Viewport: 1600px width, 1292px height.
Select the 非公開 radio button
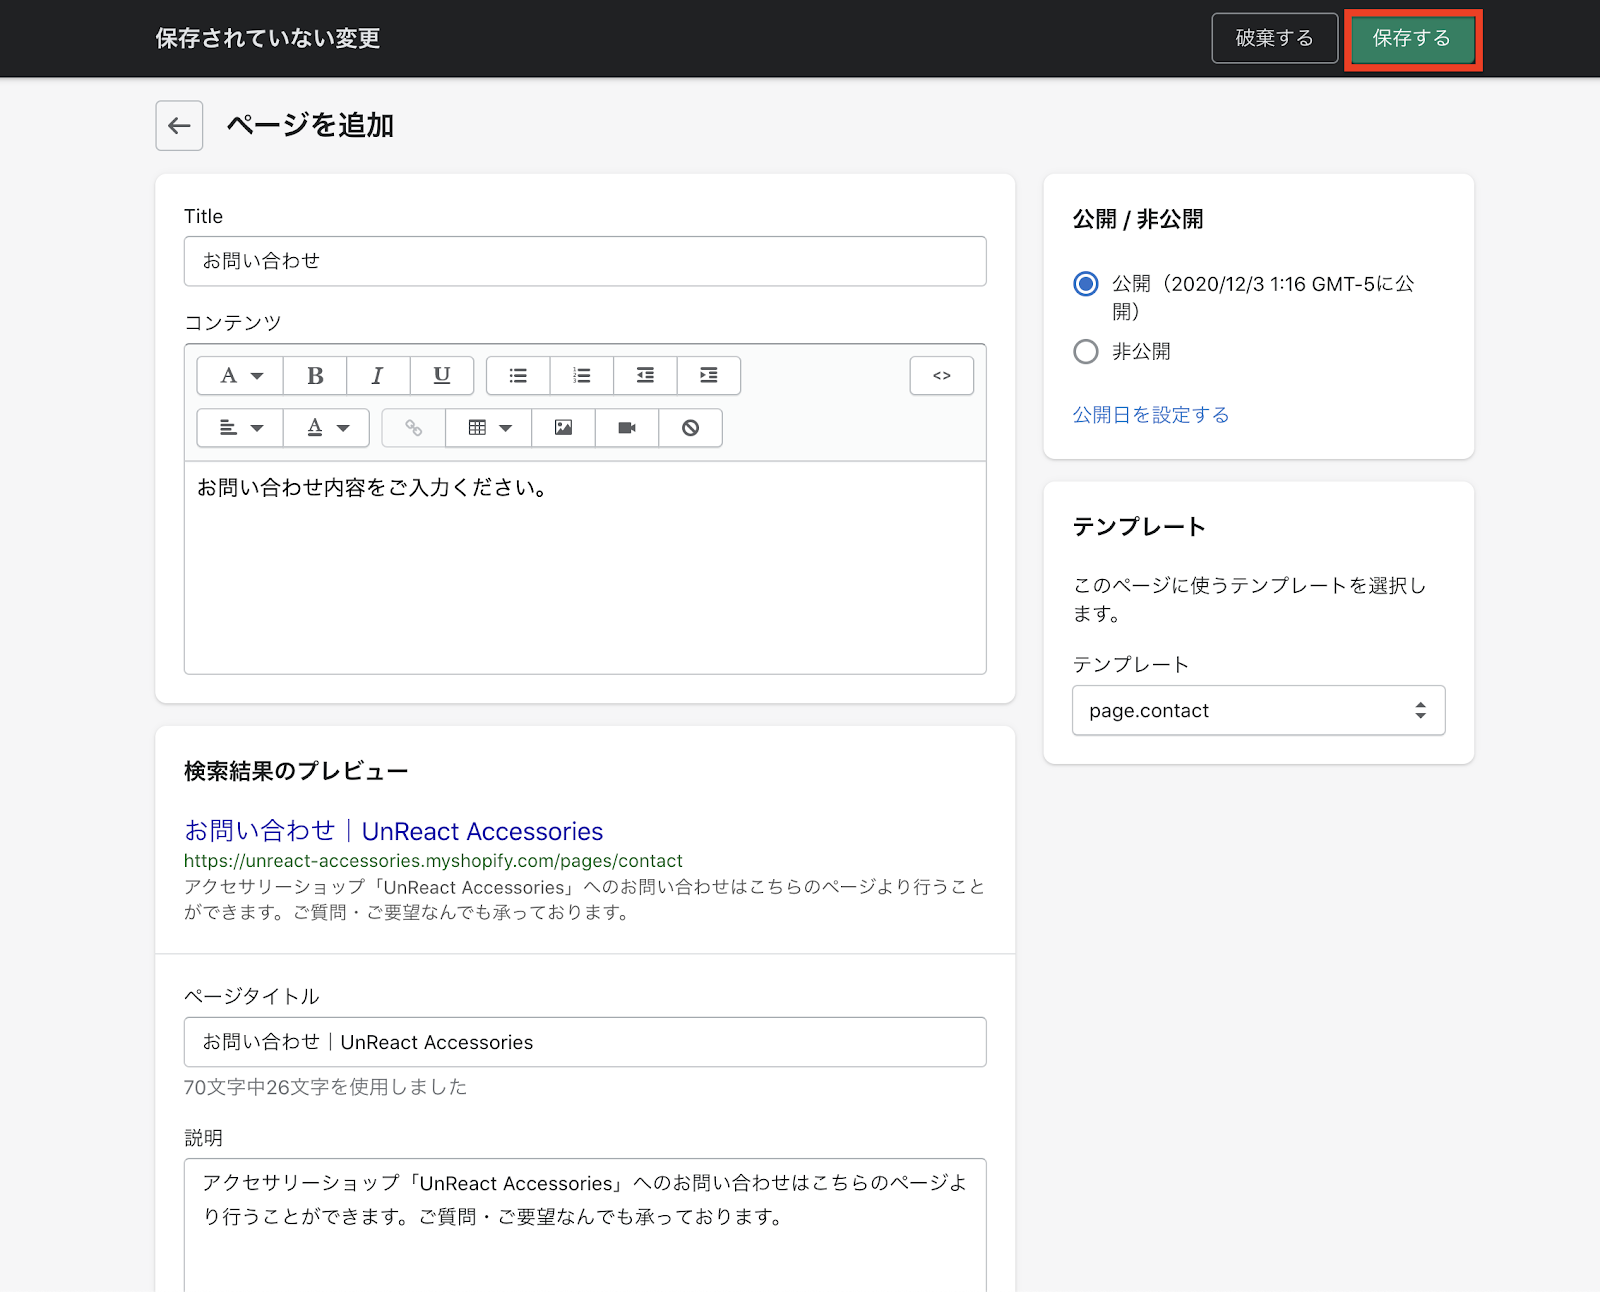(1085, 352)
